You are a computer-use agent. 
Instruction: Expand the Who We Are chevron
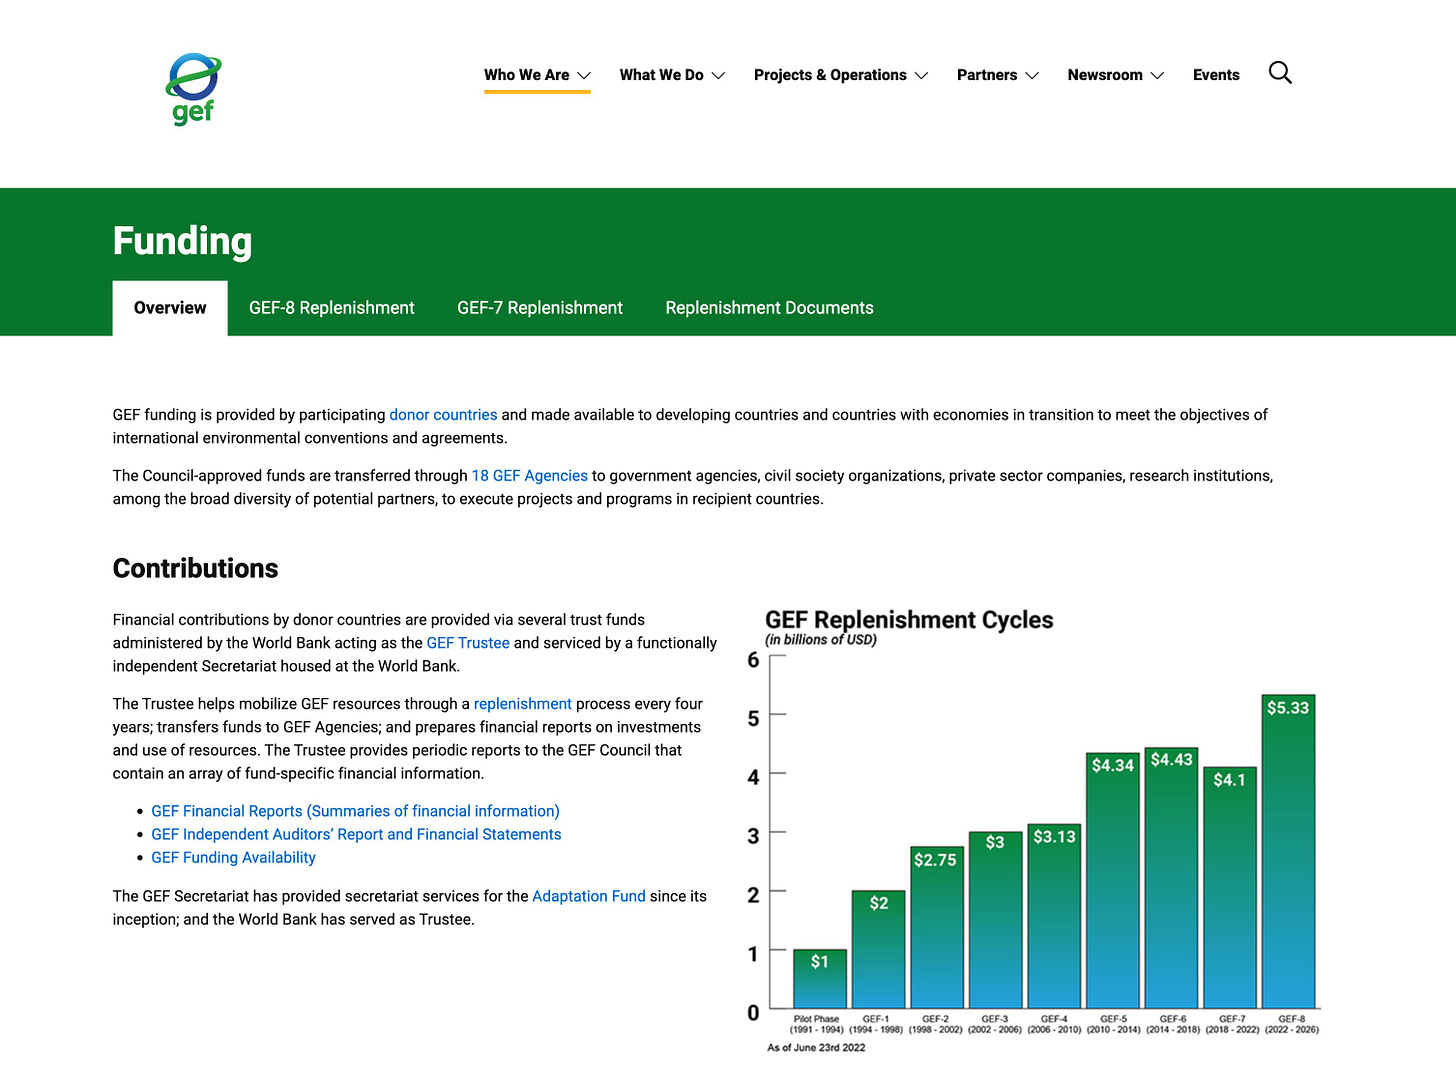[584, 76]
